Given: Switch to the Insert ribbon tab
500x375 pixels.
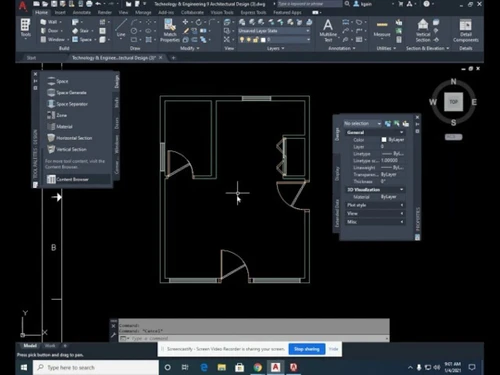Looking at the screenshot, I should coord(60,13).
